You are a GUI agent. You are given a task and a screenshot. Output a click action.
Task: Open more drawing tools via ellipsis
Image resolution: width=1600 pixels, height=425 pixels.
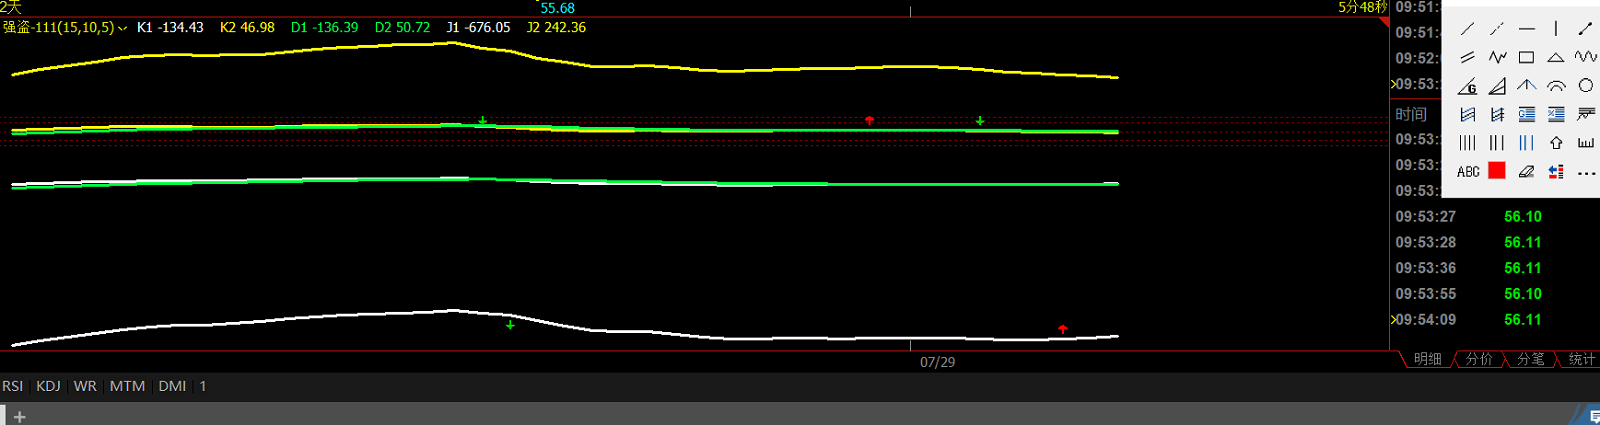(x=1585, y=172)
